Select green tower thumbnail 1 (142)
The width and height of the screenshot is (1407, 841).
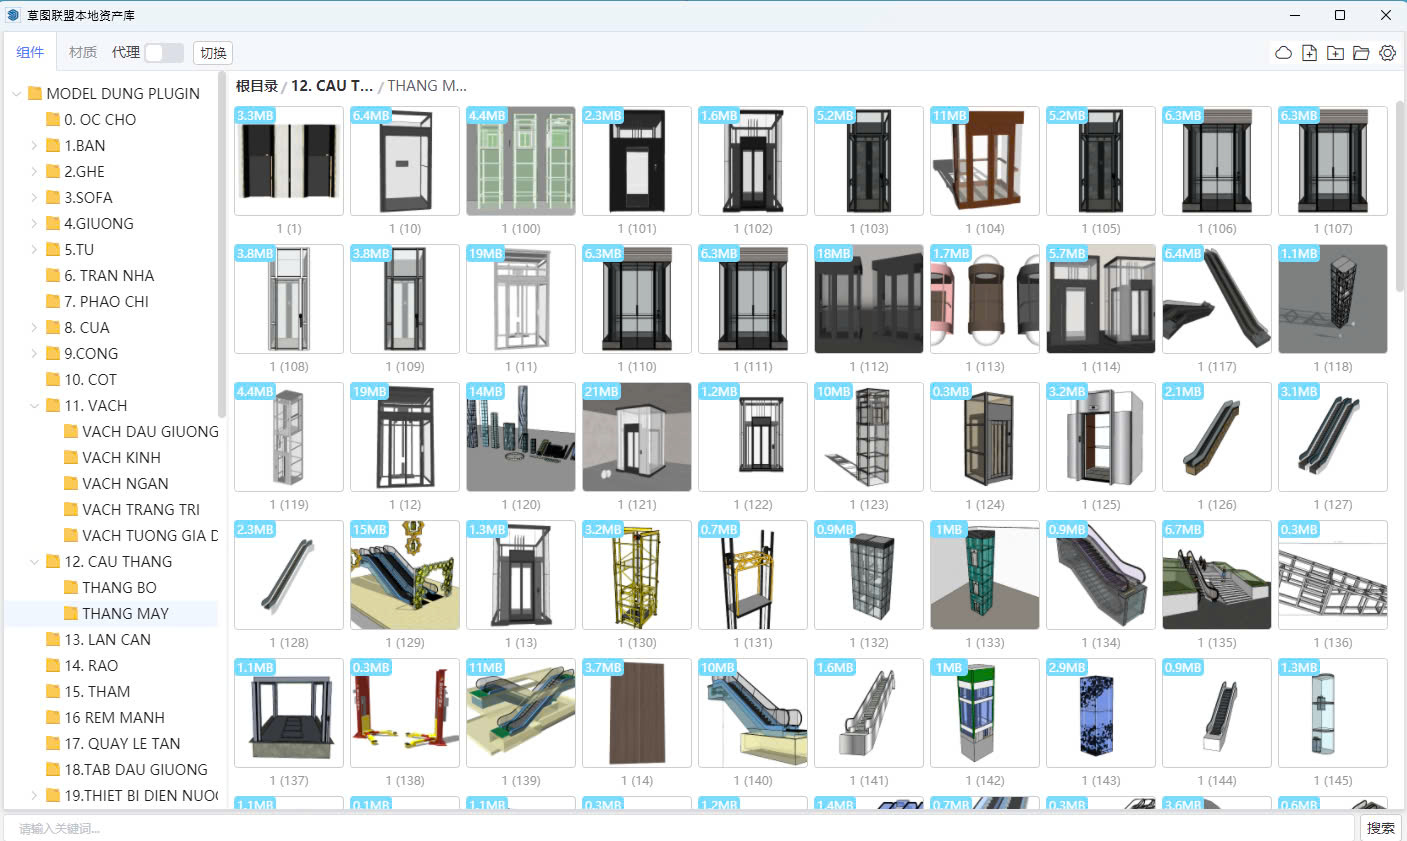pos(985,713)
